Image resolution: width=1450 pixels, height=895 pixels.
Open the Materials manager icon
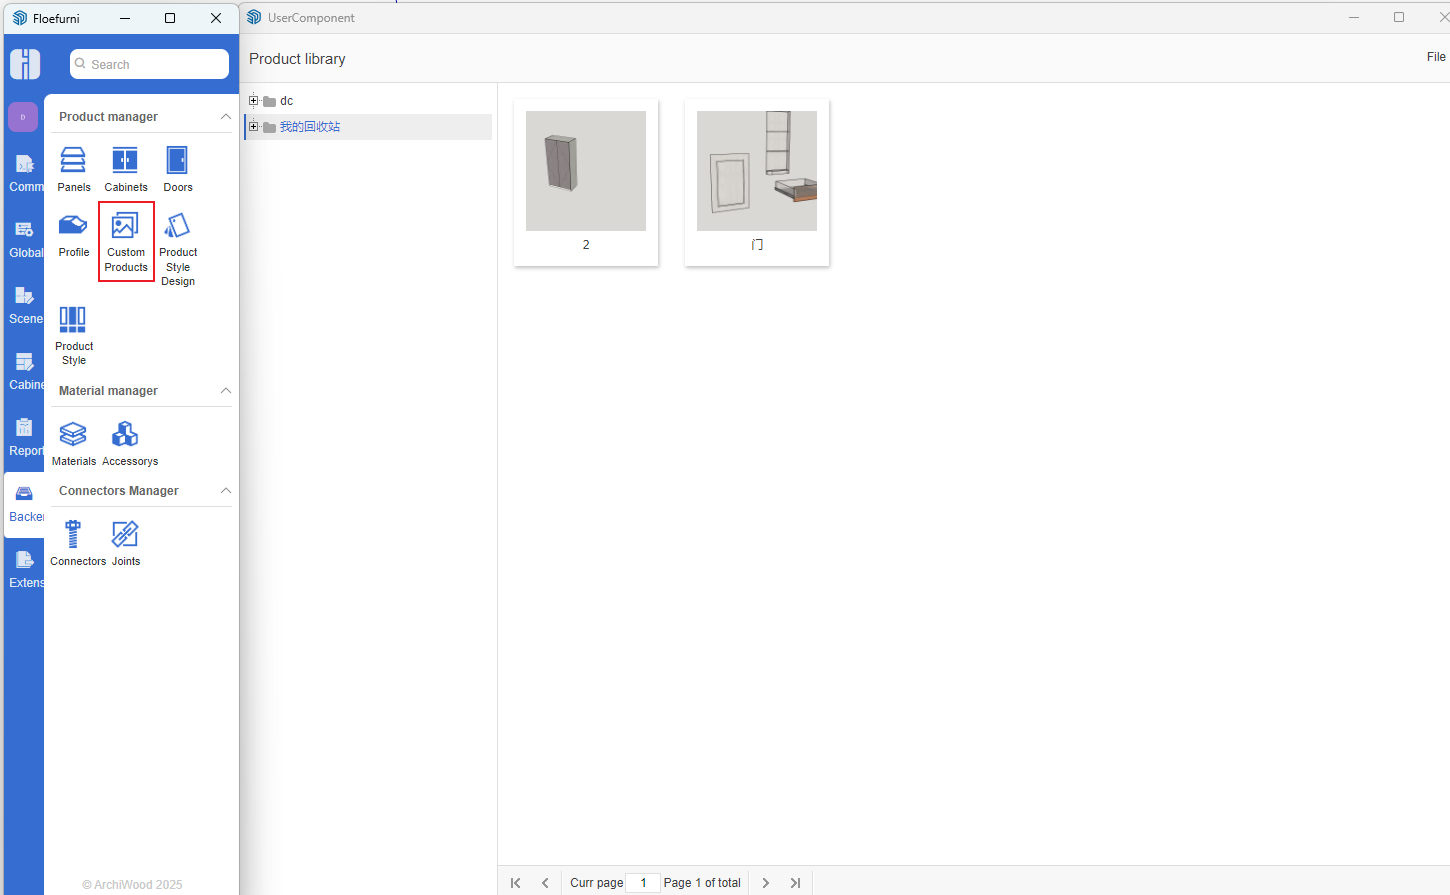[73, 443]
